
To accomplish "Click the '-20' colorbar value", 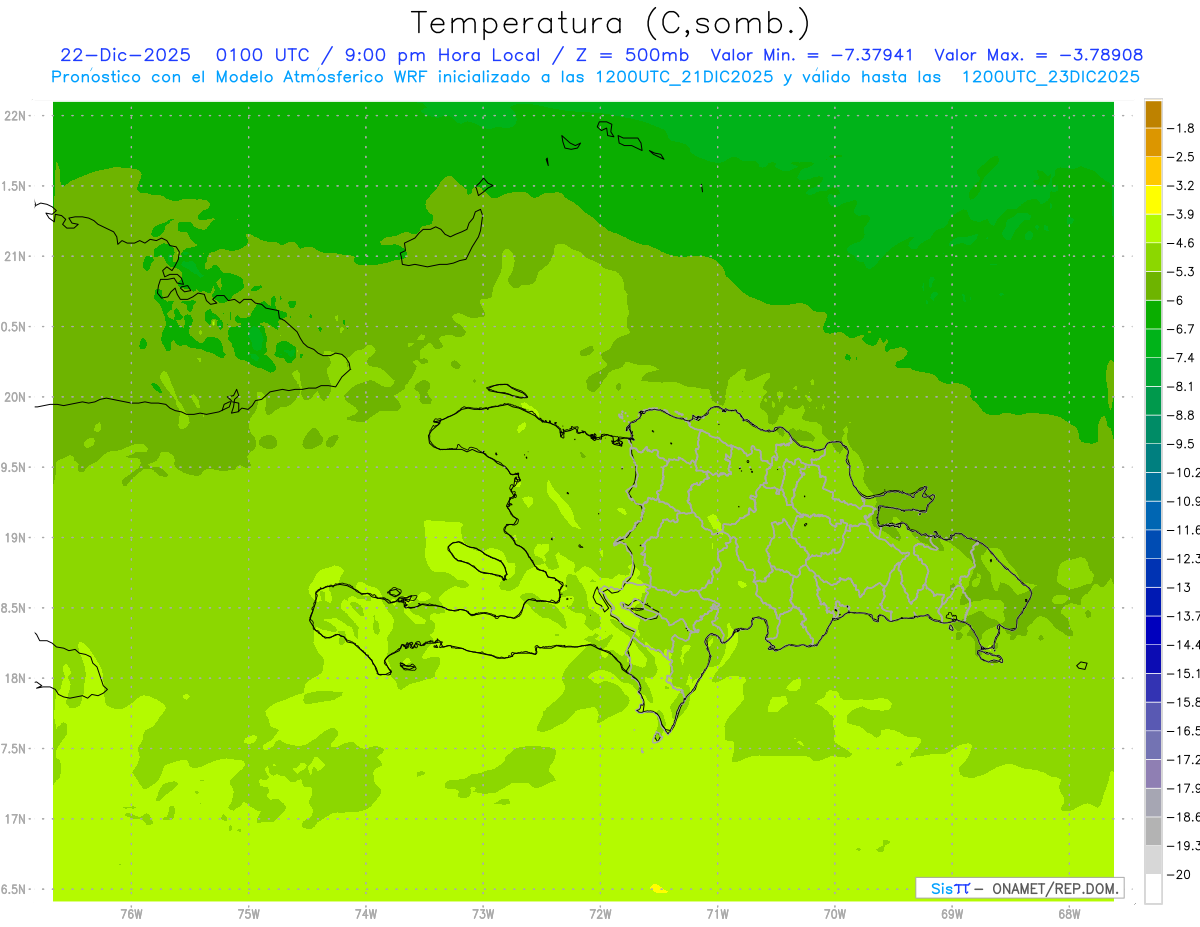I will coord(1179,874).
